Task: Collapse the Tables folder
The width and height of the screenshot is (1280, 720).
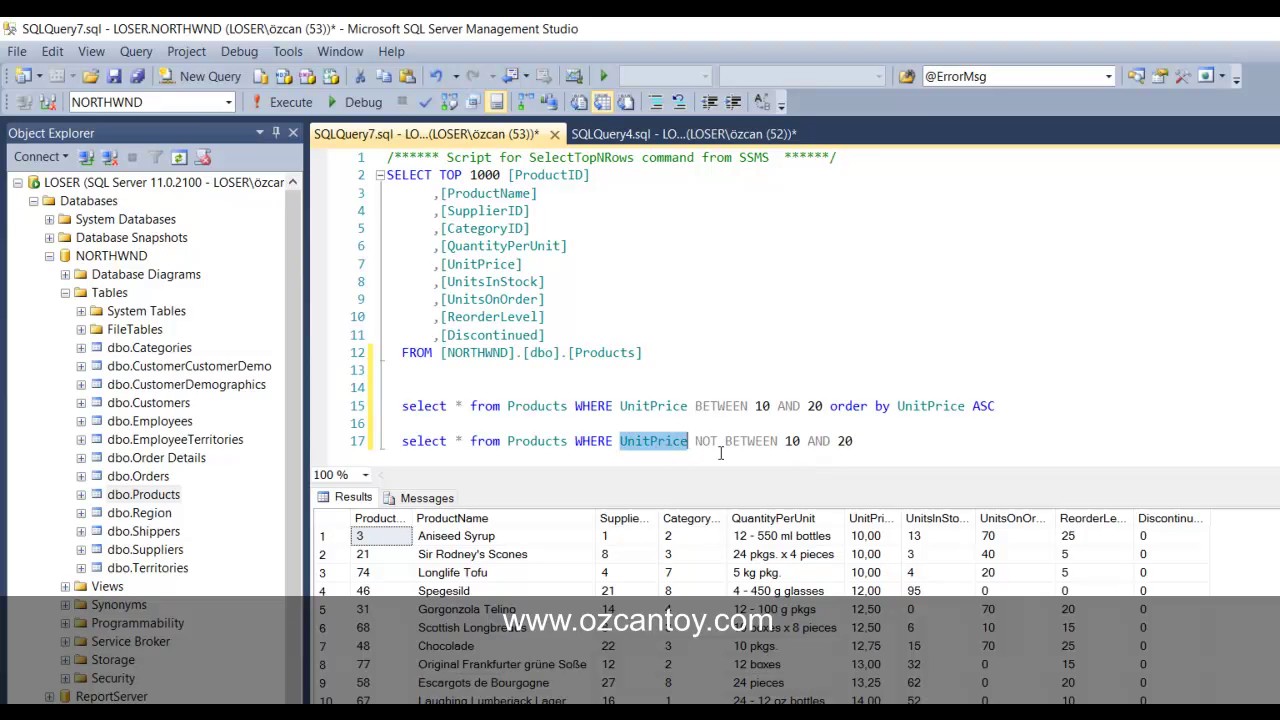Action: [66, 293]
